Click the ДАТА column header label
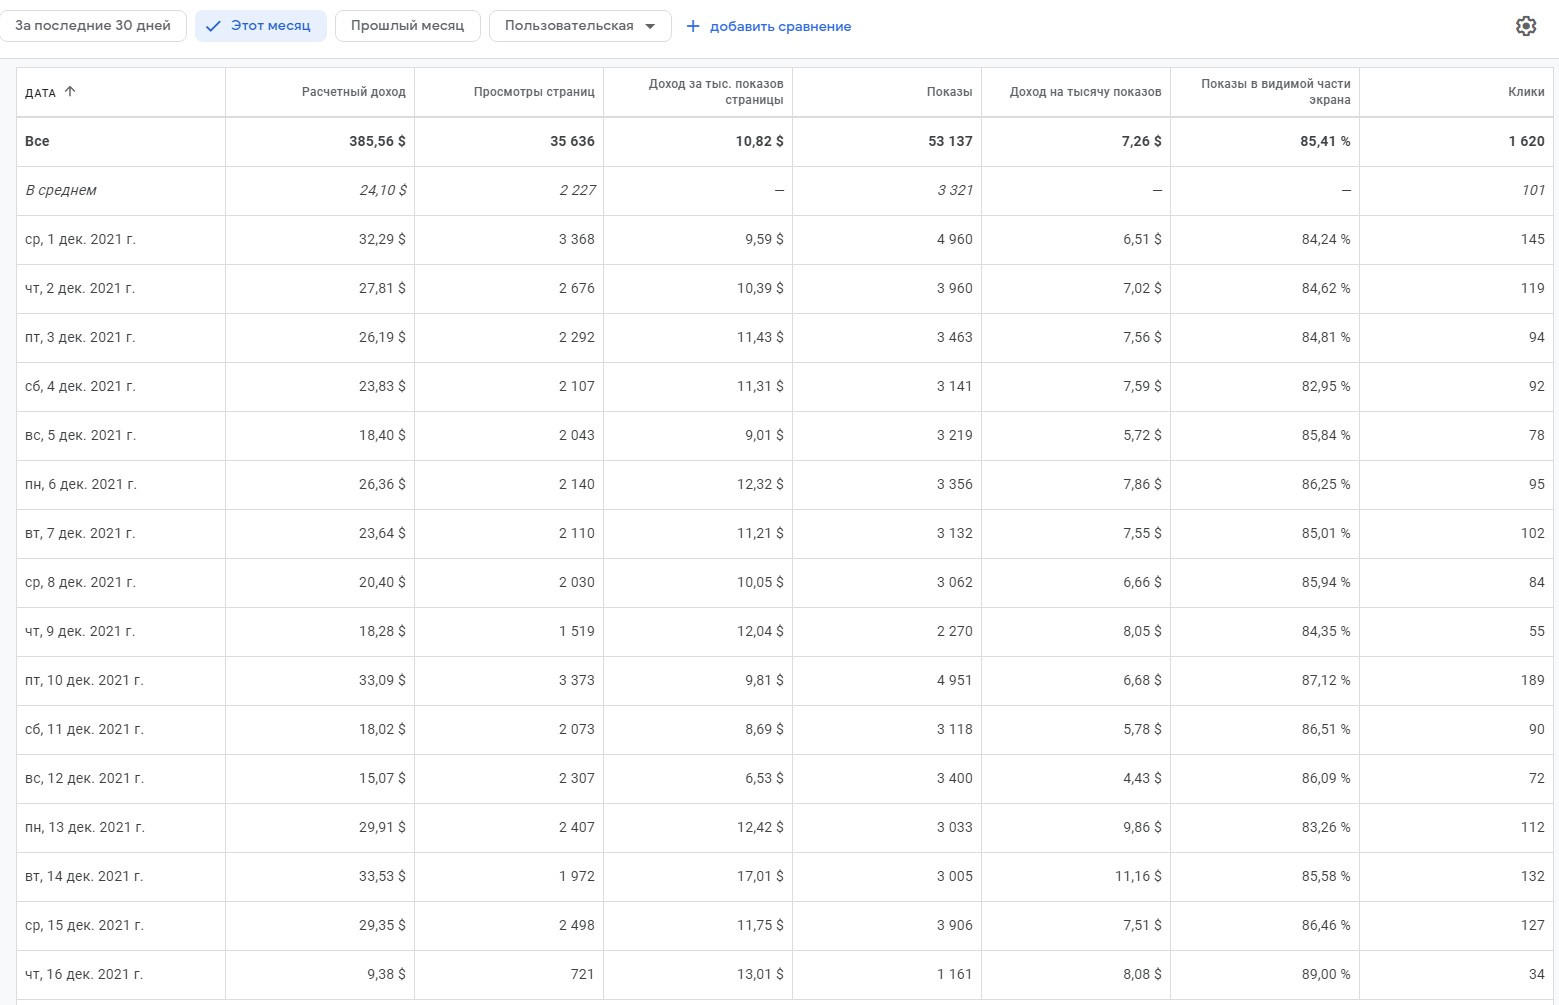 (x=40, y=93)
